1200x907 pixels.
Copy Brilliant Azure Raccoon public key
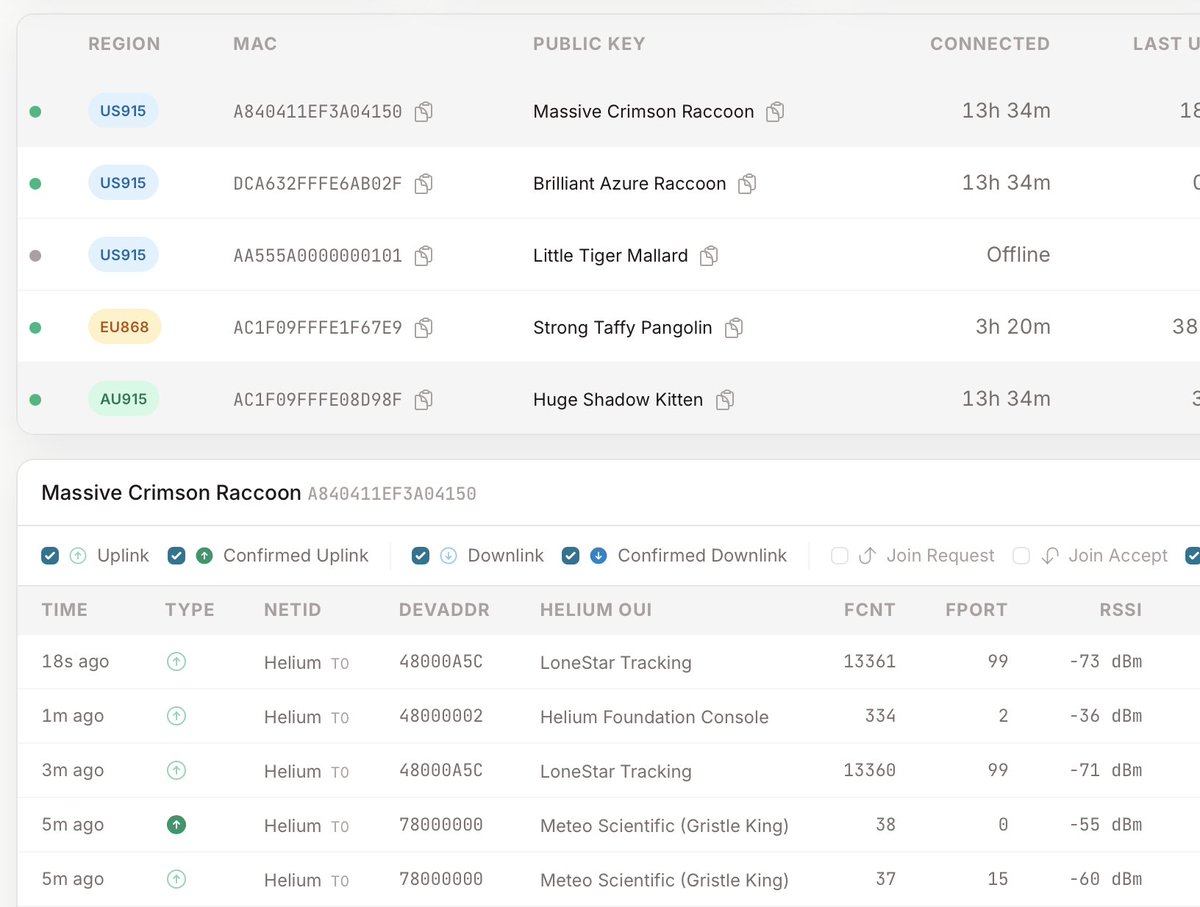click(x=747, y=184)
